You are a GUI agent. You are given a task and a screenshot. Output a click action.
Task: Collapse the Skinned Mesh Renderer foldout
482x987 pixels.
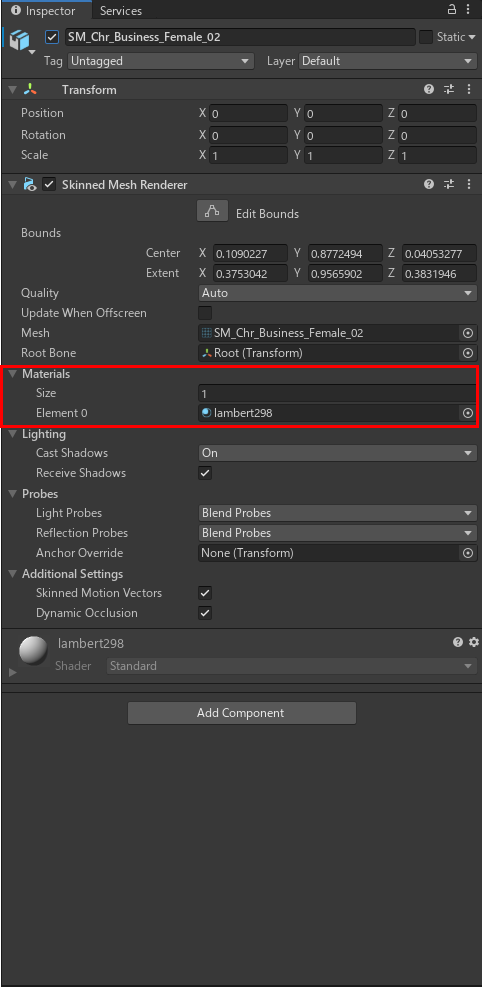13,184
